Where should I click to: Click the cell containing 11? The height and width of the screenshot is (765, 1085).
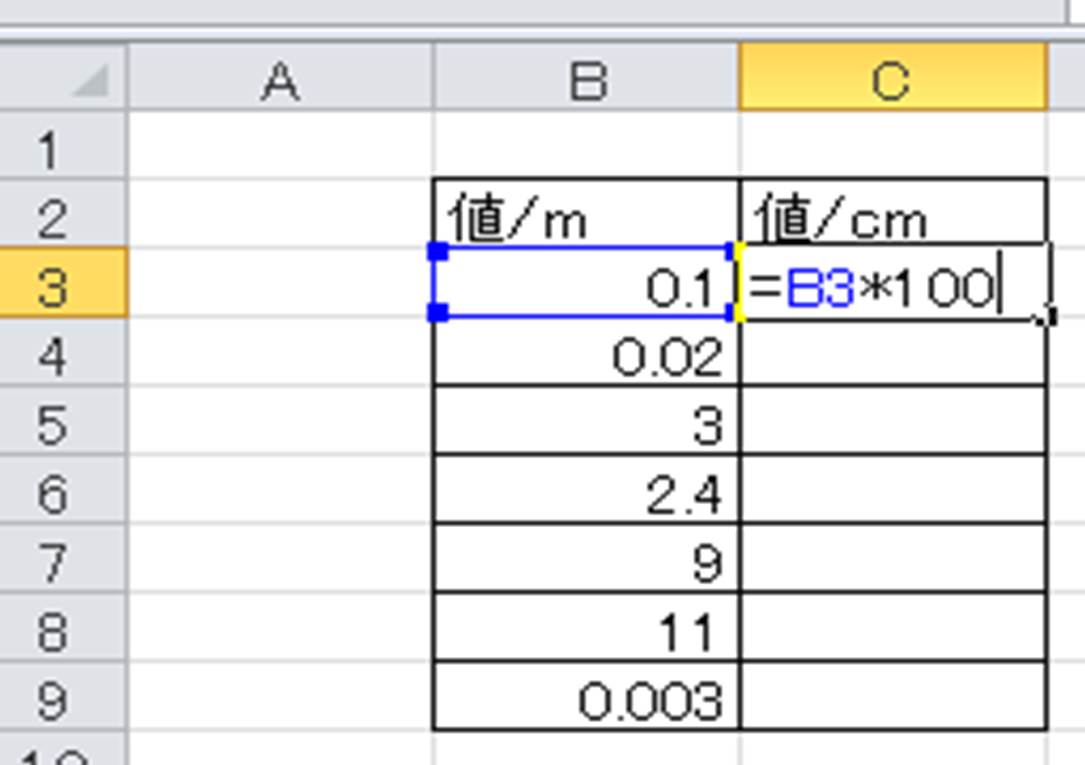click(x=586, y=630)
